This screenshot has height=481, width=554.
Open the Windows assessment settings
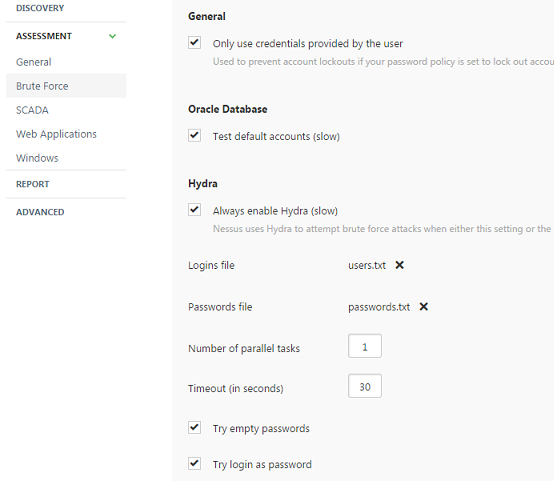tap(37, 158)
